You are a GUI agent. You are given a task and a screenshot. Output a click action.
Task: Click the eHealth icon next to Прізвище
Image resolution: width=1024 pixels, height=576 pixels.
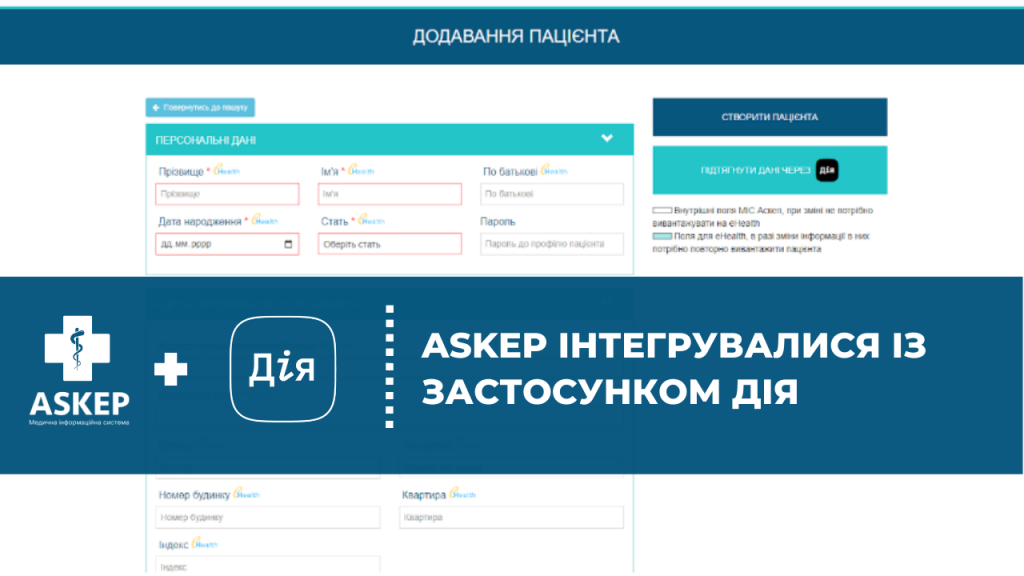[227, 171]
